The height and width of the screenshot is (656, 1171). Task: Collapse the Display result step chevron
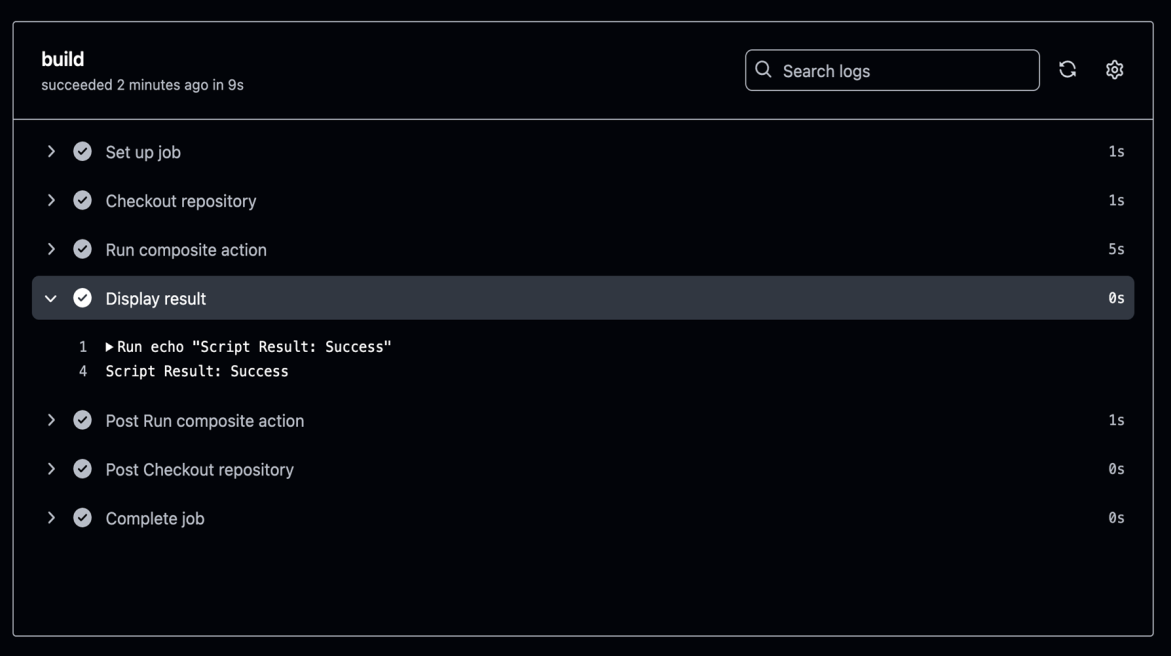coord(51,298)
